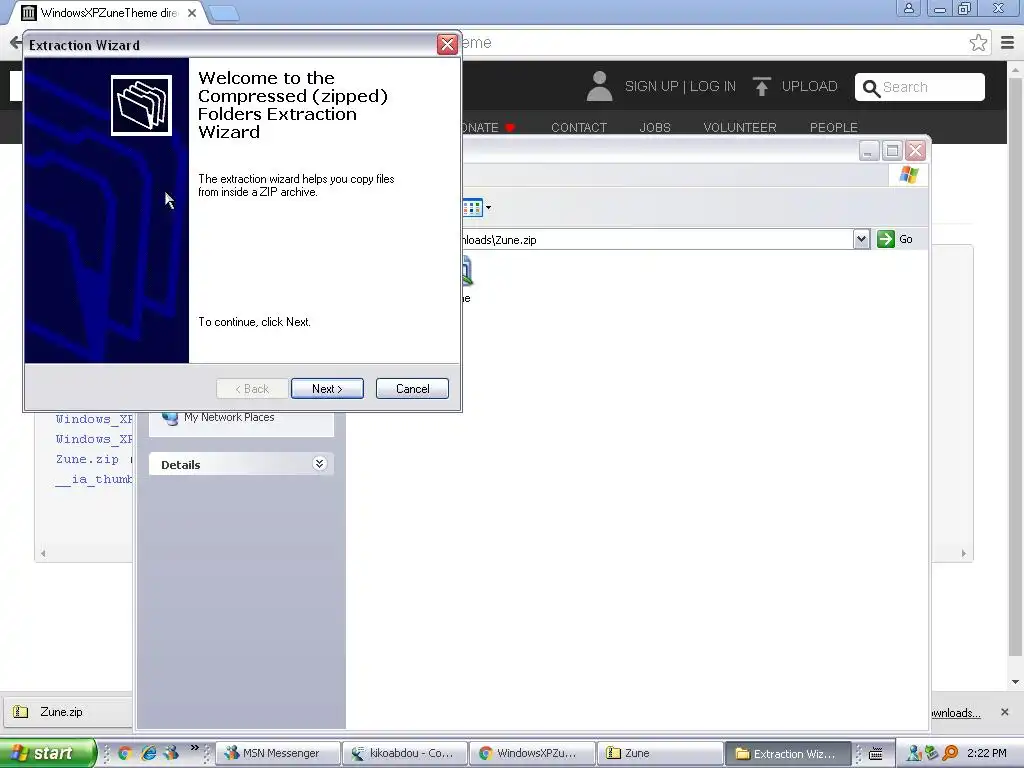The width and height of the screenshot is (1024, 768).
Task: Click the green Go arrow icon
Action: (x=886, y=239)
